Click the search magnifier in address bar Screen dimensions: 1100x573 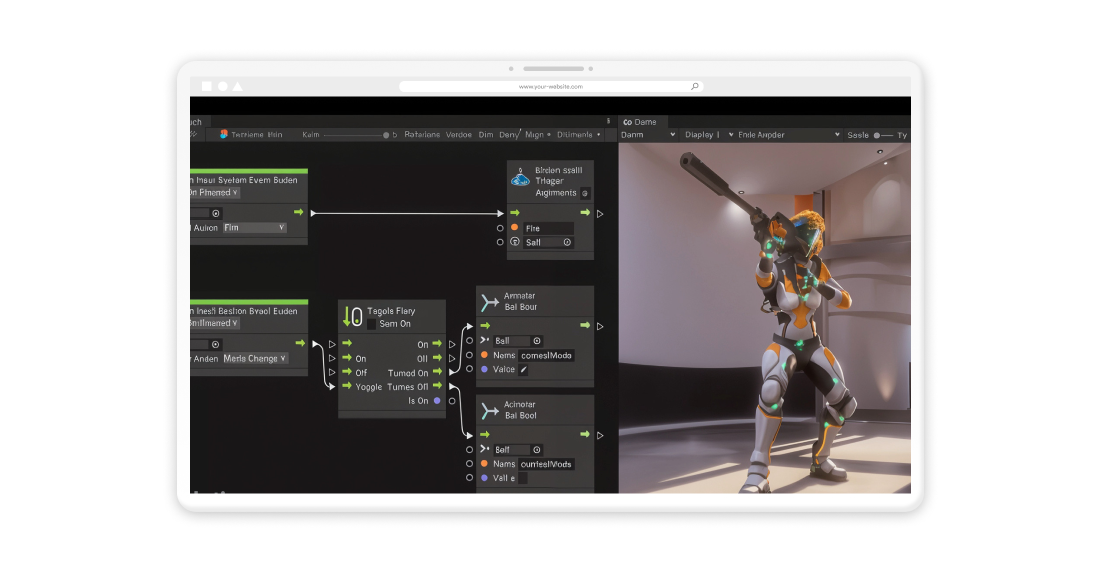(694, 87)
